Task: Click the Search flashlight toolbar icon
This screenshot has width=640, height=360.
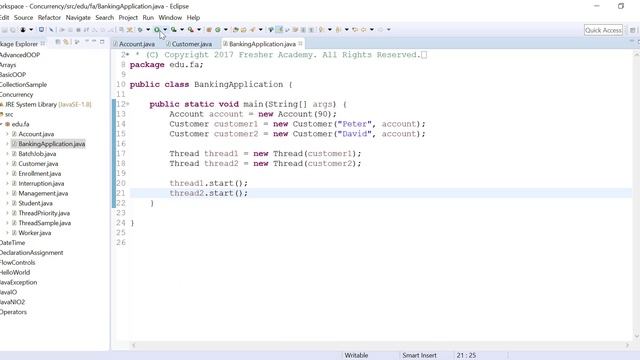Action: tap(253, 29)
